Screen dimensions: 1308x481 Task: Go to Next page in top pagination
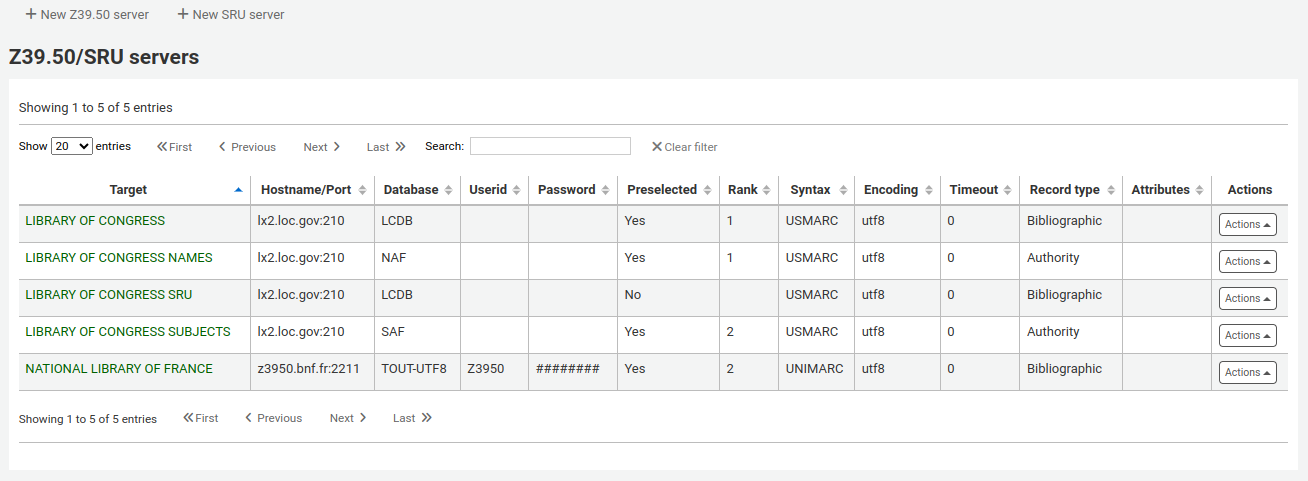click(322, 147)
